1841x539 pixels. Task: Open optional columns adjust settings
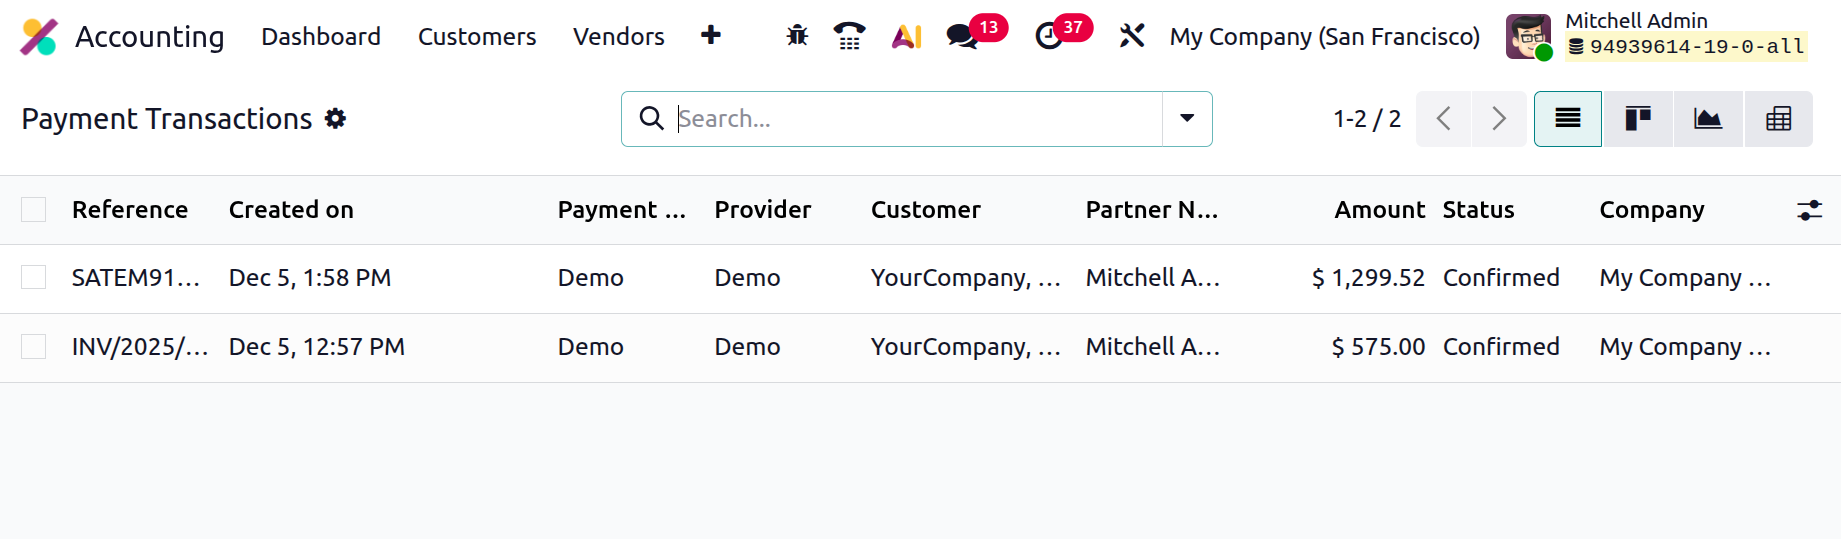point(1809,210)
